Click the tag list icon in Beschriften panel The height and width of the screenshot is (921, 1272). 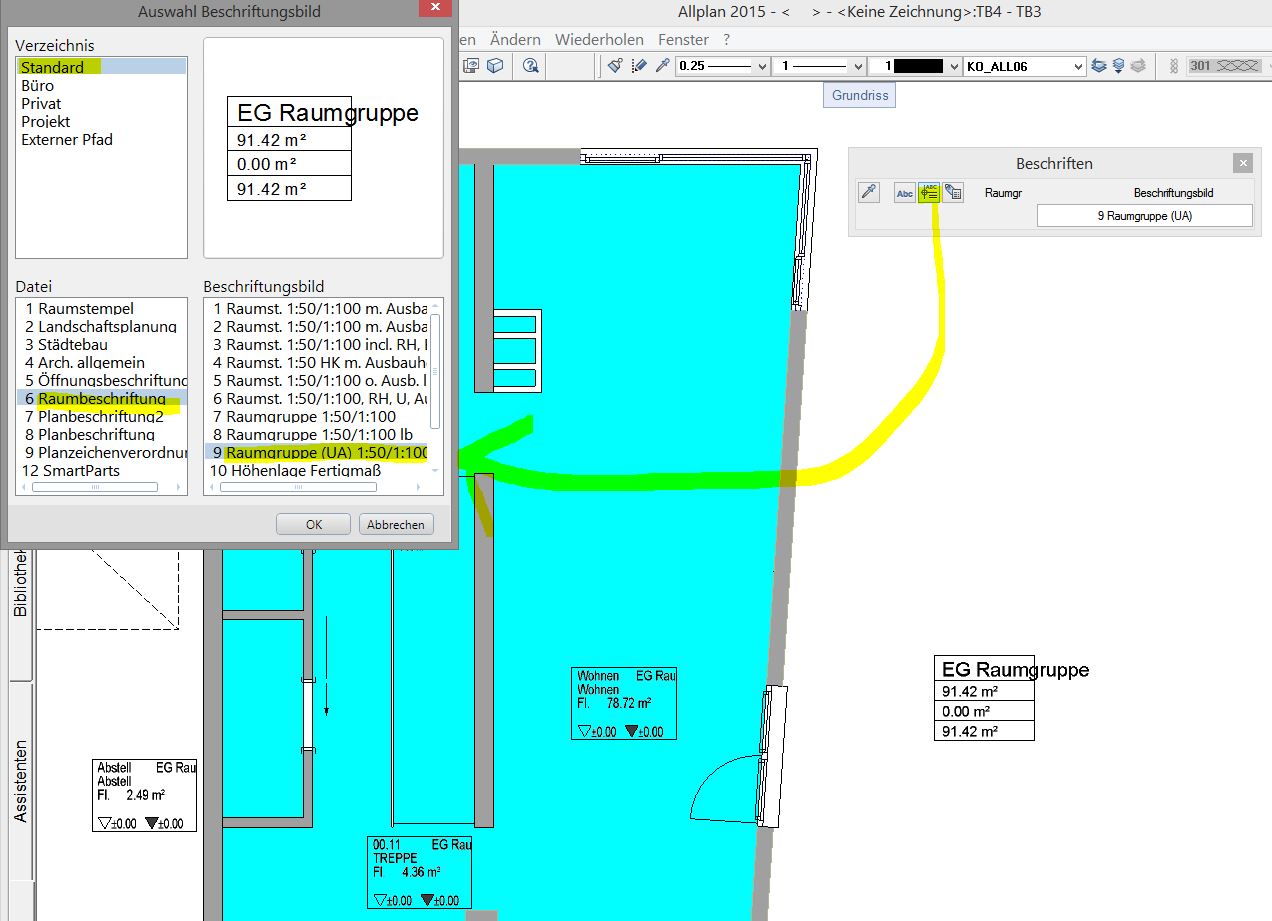pos(953,193)
